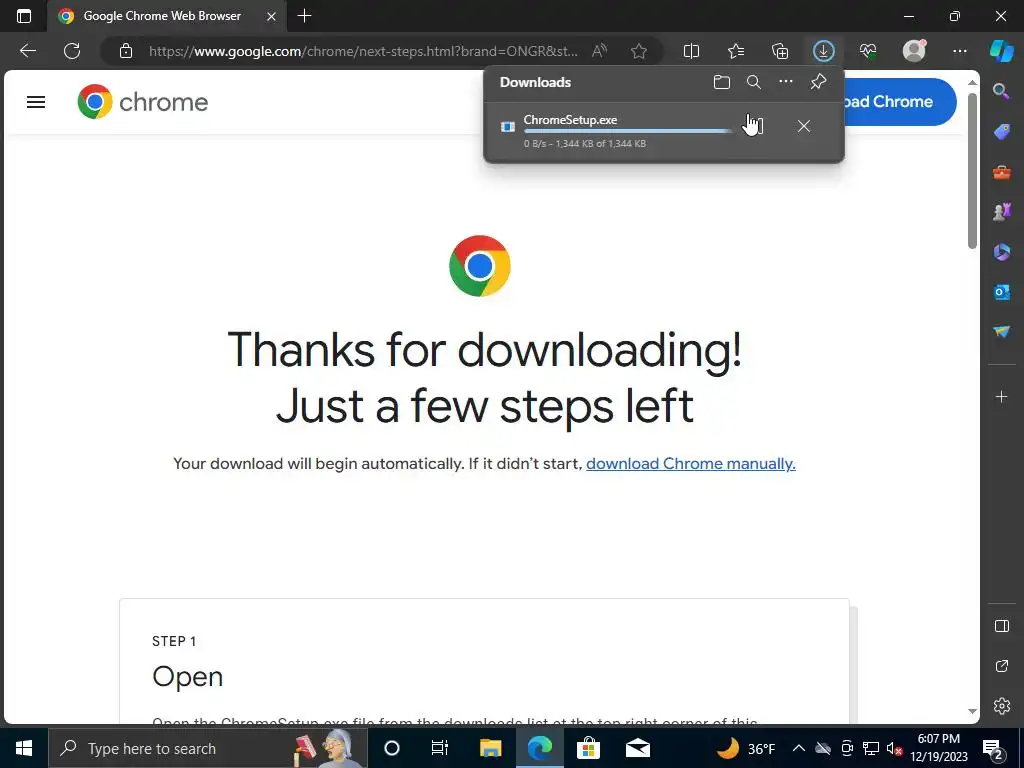Click the chrome logo in header
The height and width of the screenshot is (768, 1024).
(x=142, y=102)
